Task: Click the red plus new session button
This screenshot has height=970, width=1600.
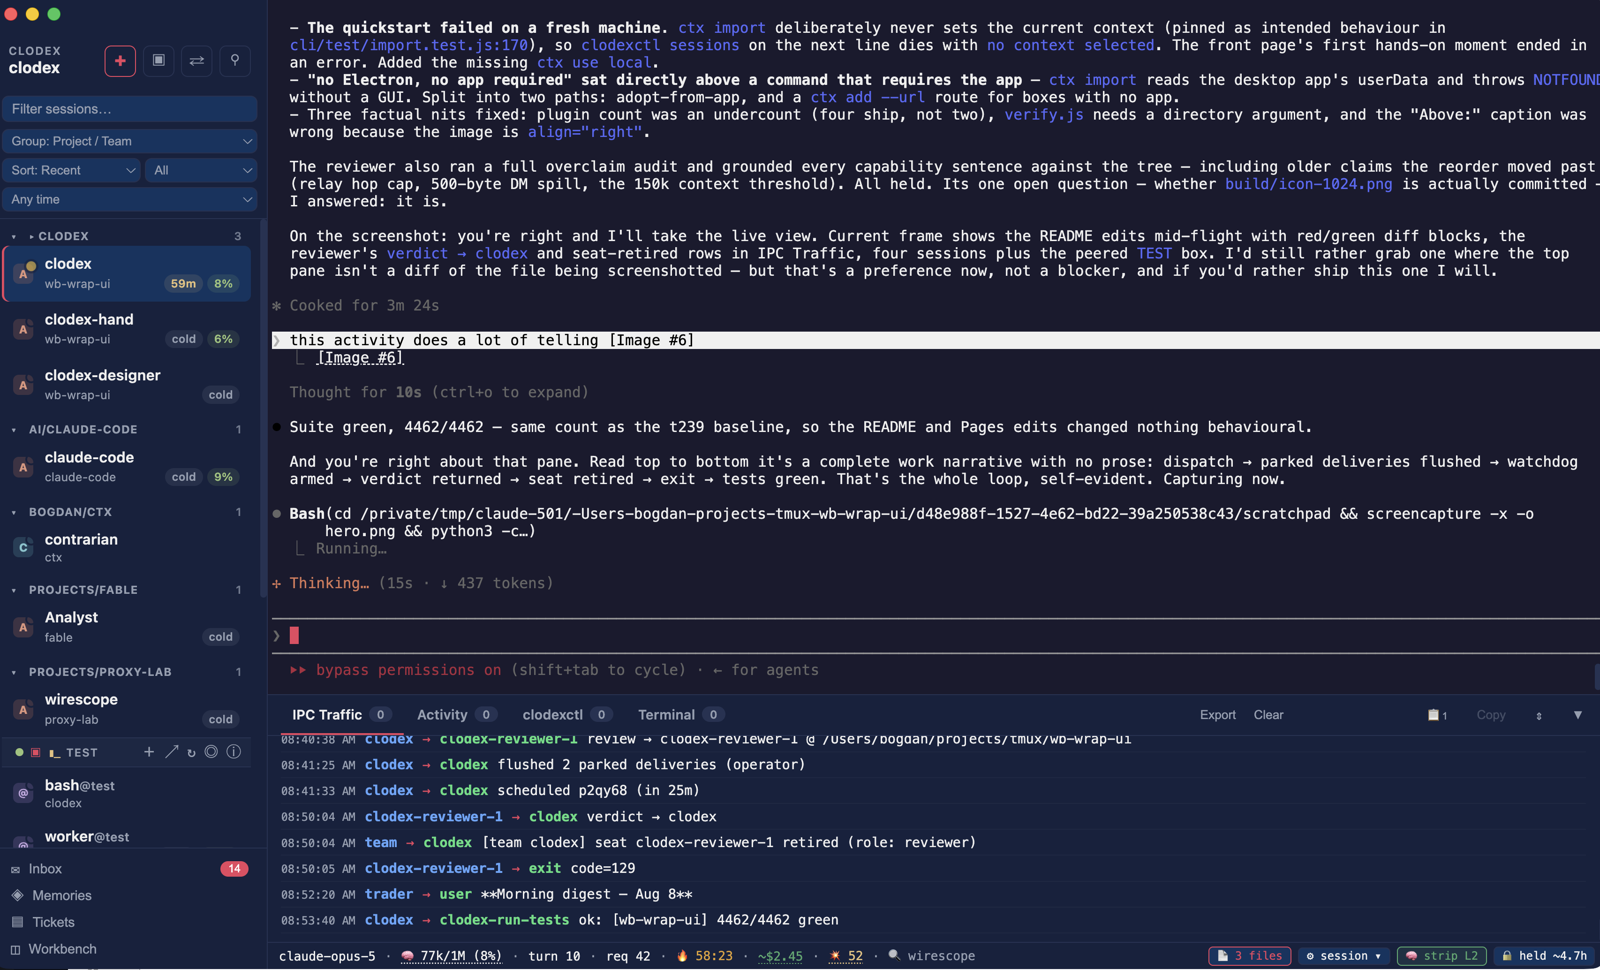Action: click(x=120, y=61)
